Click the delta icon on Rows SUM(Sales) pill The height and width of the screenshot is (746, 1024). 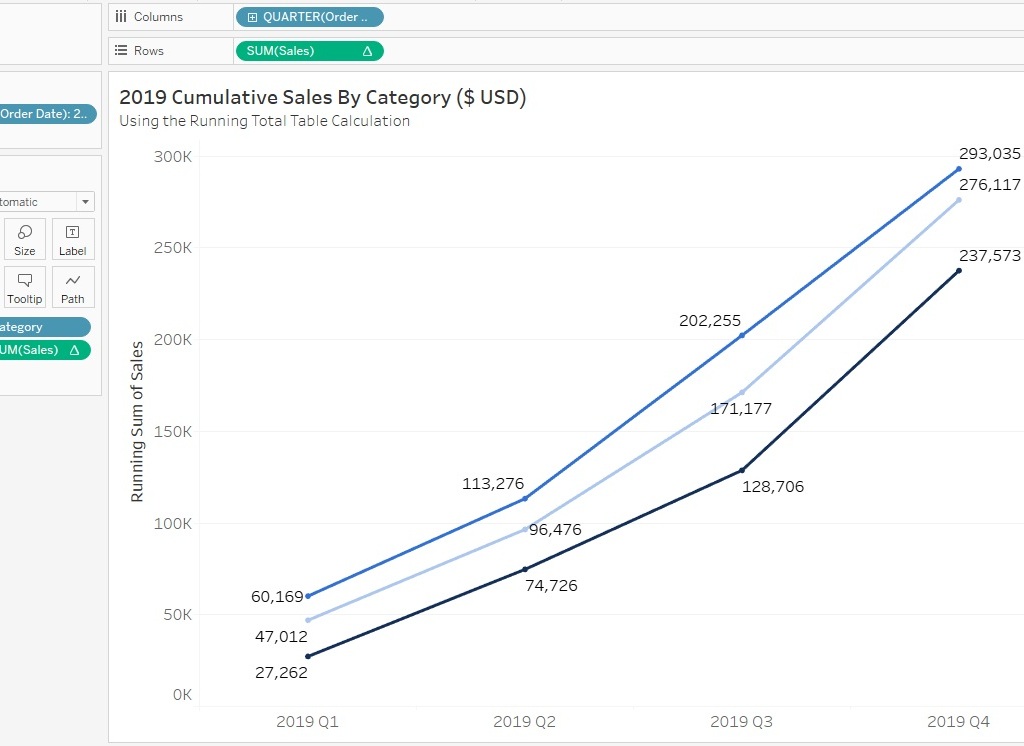click(x=367, y=51)
